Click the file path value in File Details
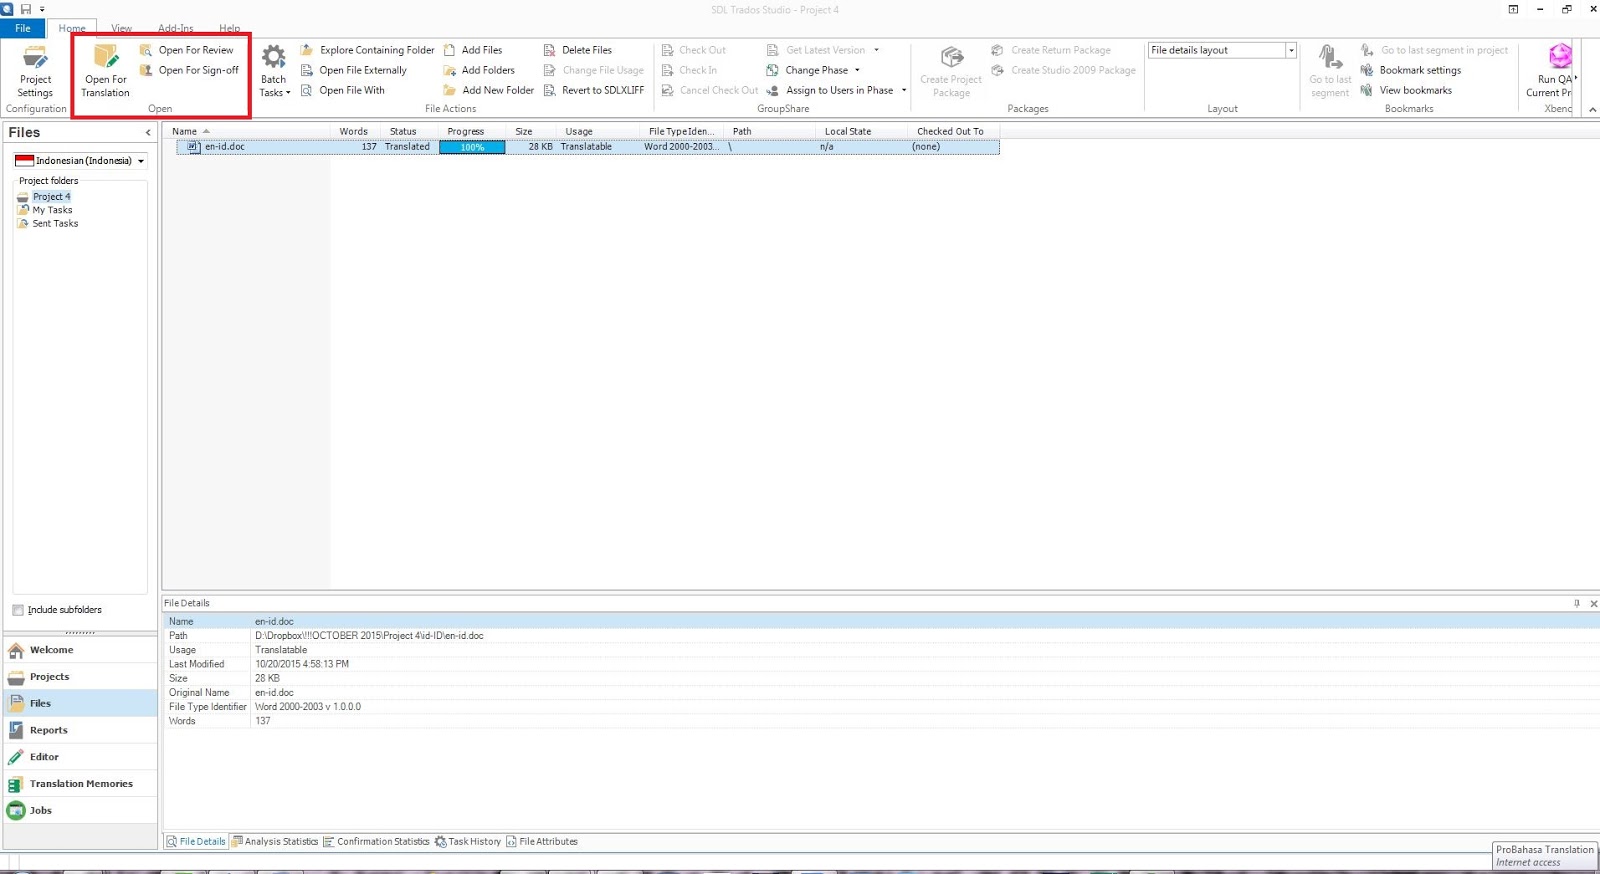This screenshot has width=1600, height=874. 369,636
